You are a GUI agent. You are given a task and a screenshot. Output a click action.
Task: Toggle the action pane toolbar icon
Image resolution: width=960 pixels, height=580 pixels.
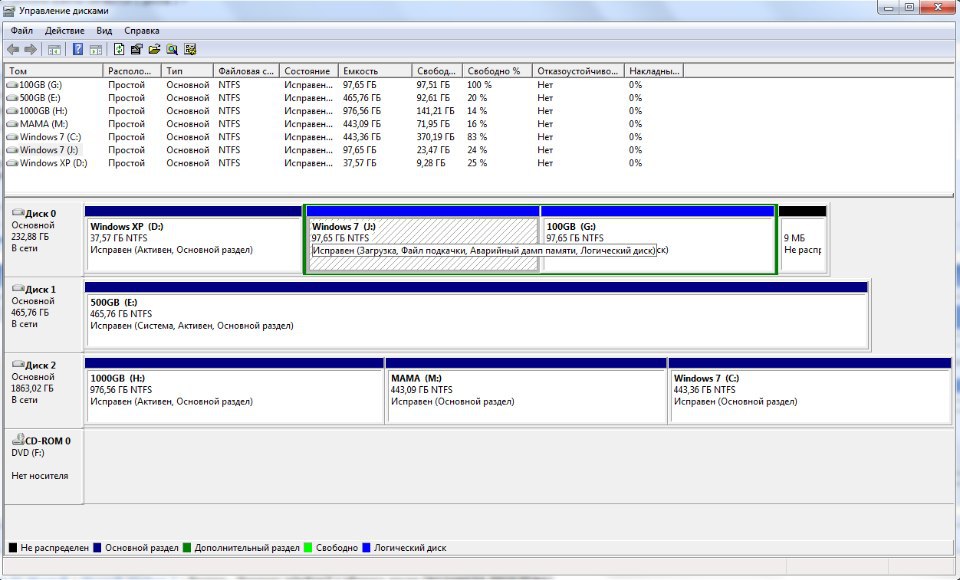point(96,50)
